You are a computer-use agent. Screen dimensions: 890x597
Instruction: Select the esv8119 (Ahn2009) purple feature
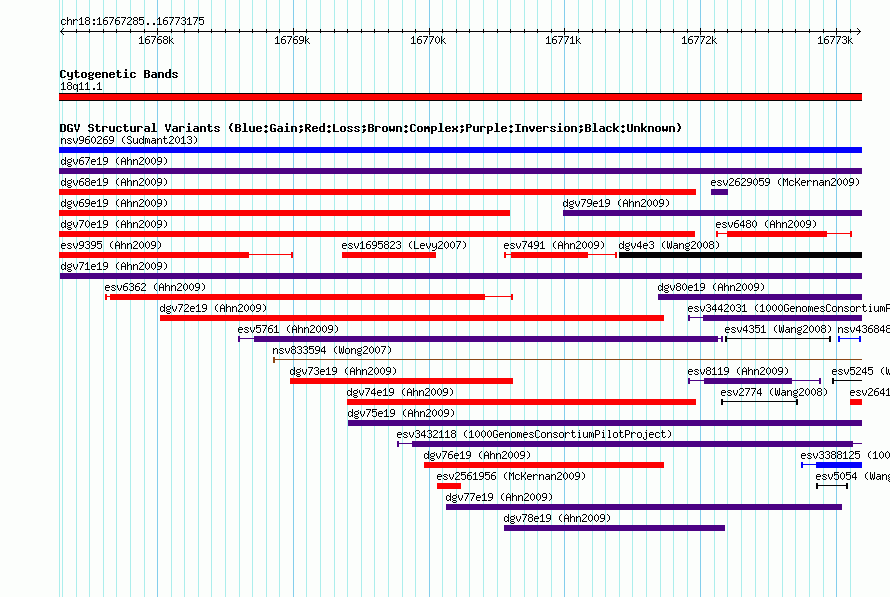754,381
